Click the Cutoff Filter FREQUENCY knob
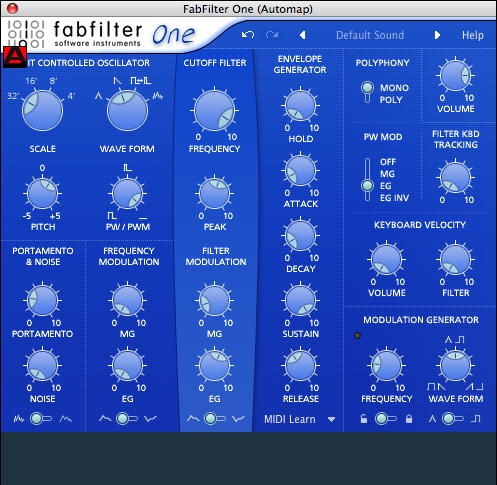Screen dimensions: 497x485 click(214, 110)
